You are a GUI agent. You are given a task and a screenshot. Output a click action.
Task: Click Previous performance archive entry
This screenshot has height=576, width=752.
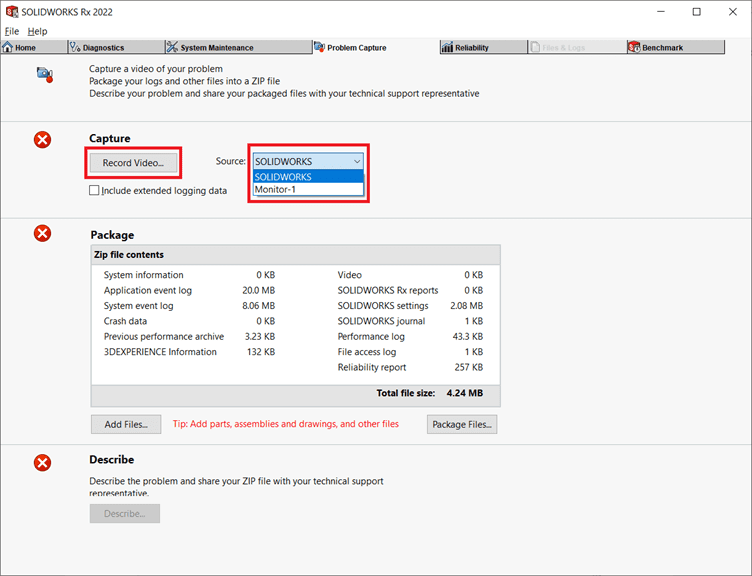(x=164, y=336)
